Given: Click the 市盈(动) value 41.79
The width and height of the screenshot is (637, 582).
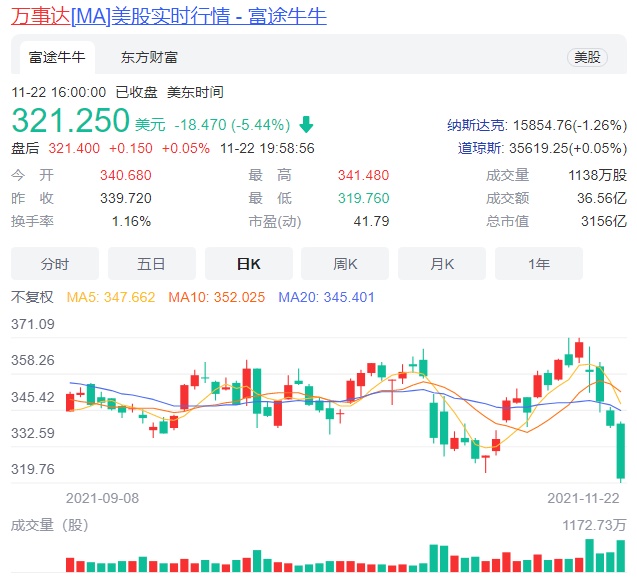Looking at the screenshot, I should [x=371, y=221].
